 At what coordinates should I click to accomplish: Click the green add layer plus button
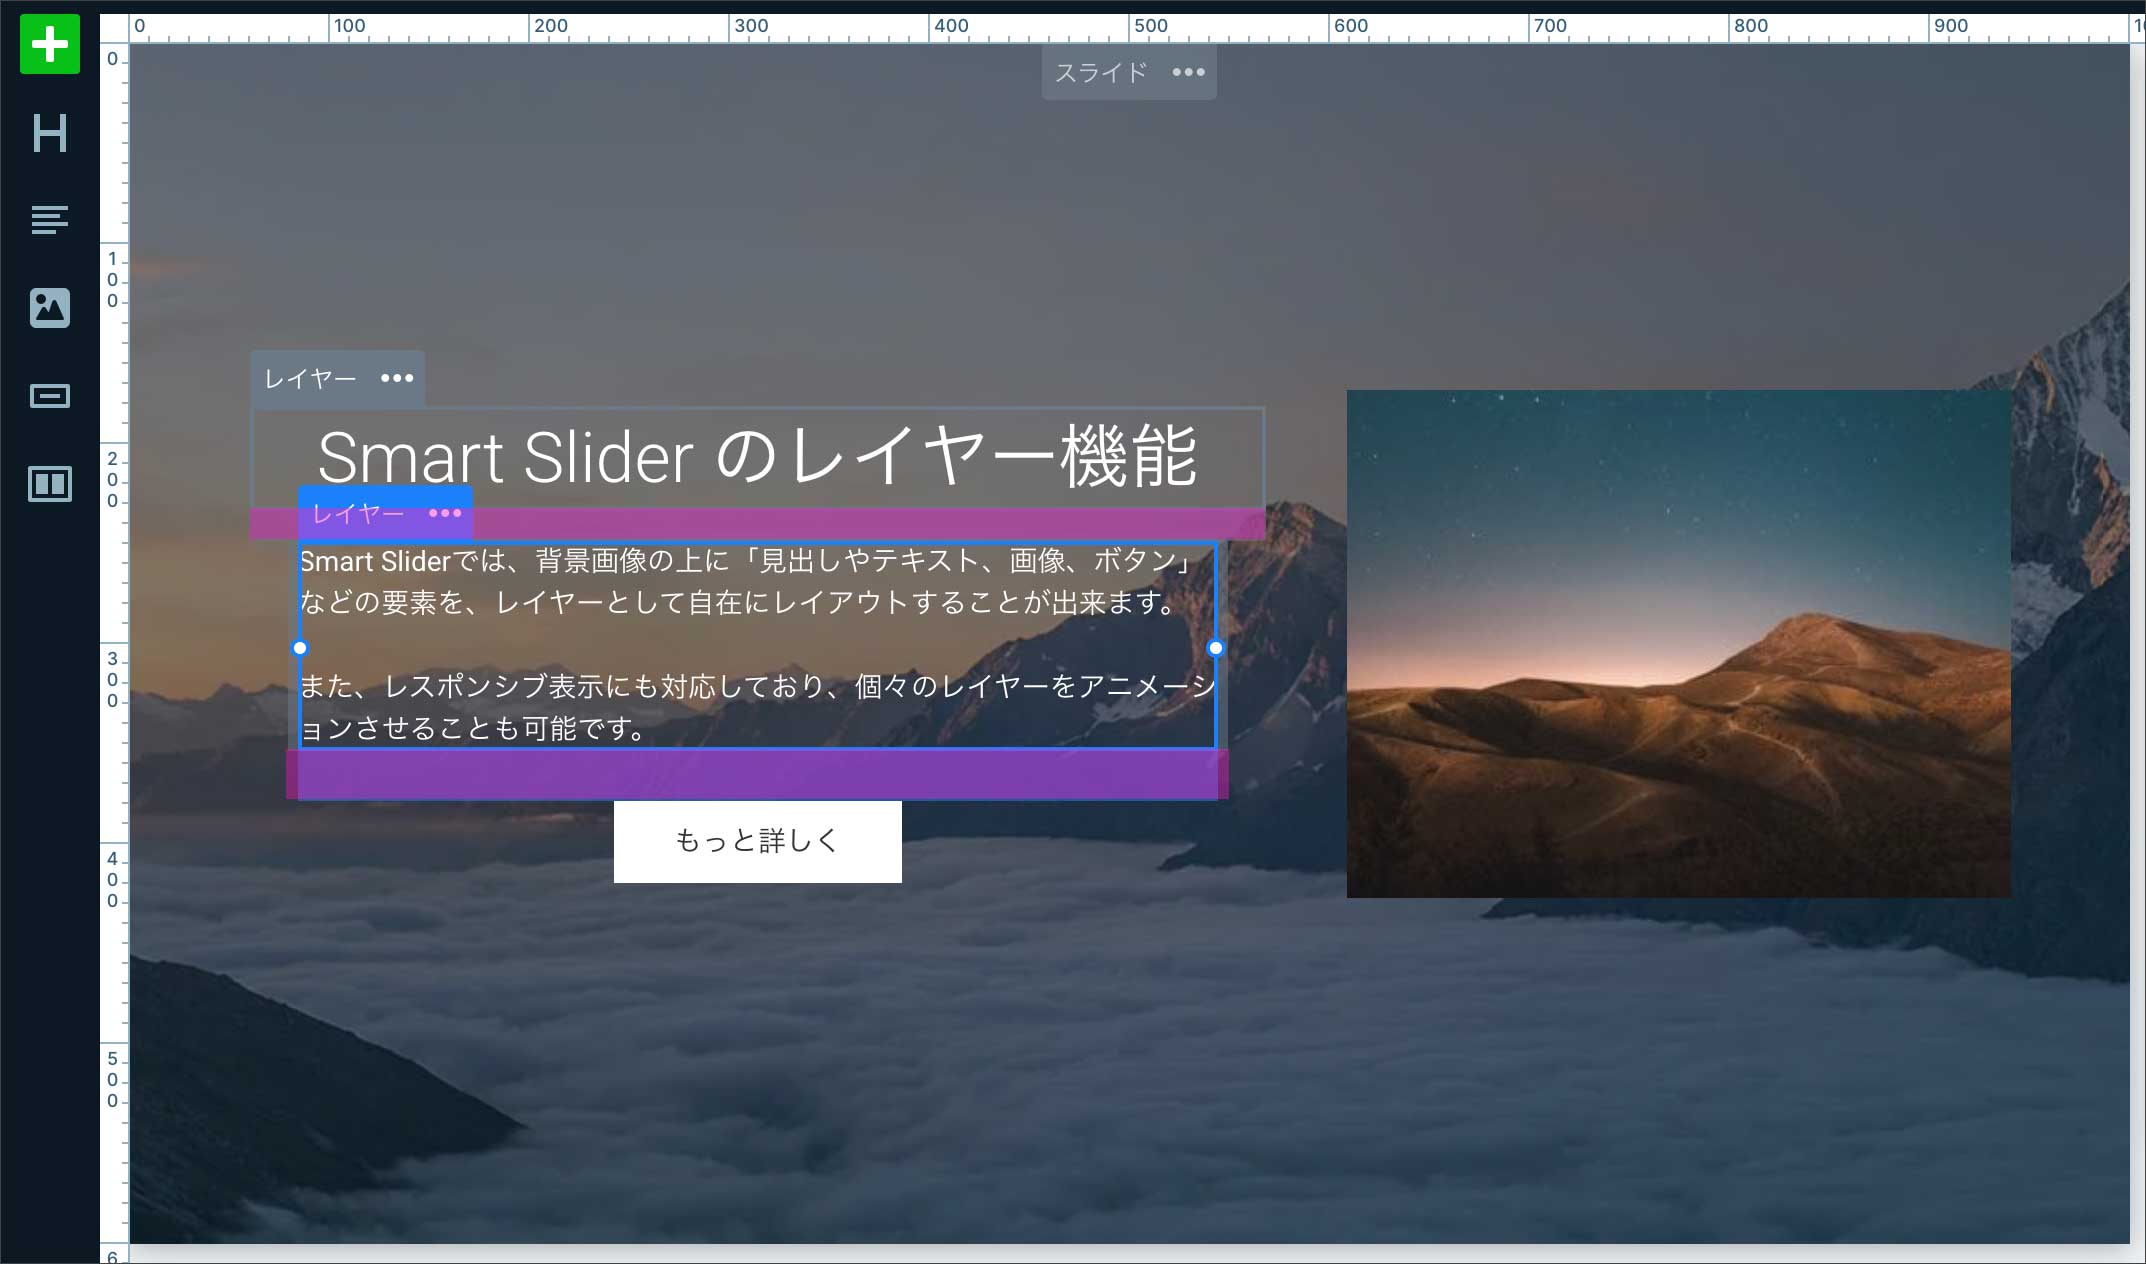49,45
